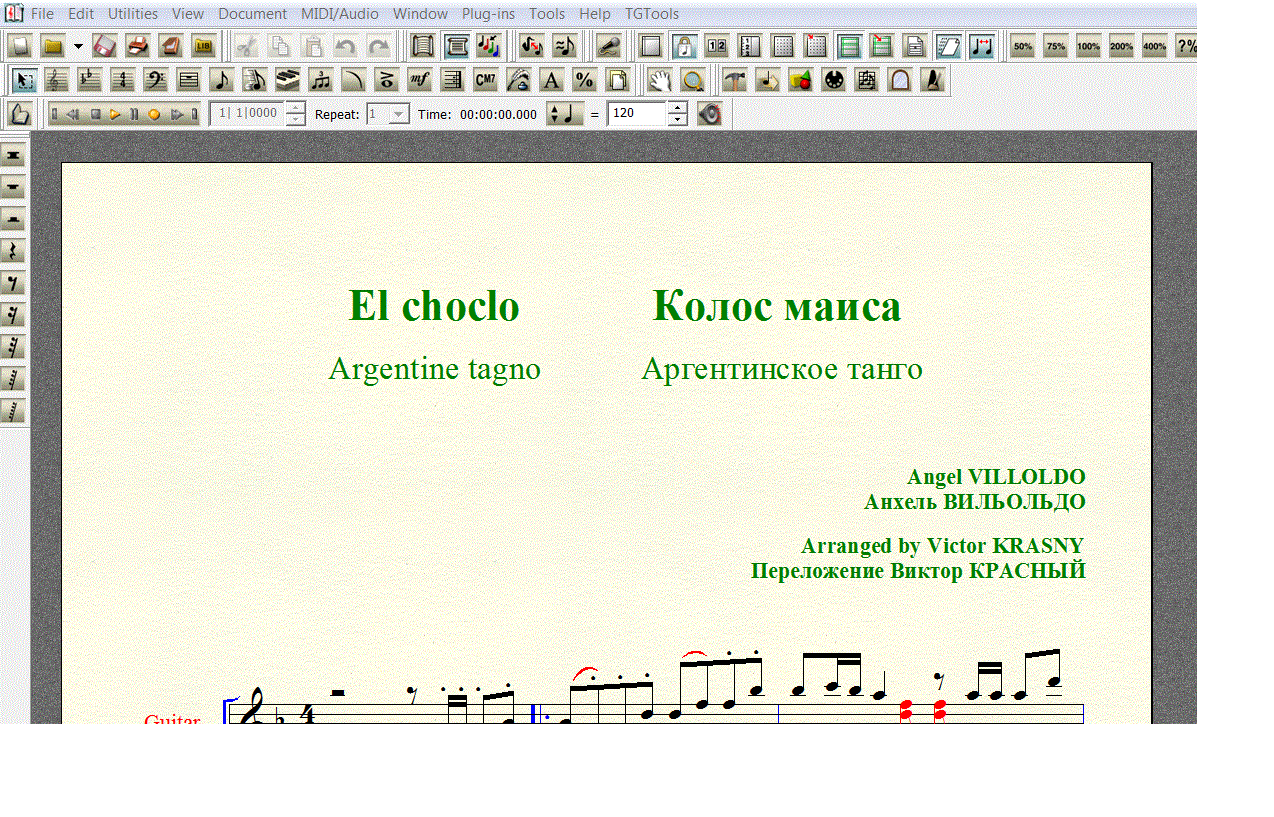Open the TGTools menu

(x=652, y=14)
